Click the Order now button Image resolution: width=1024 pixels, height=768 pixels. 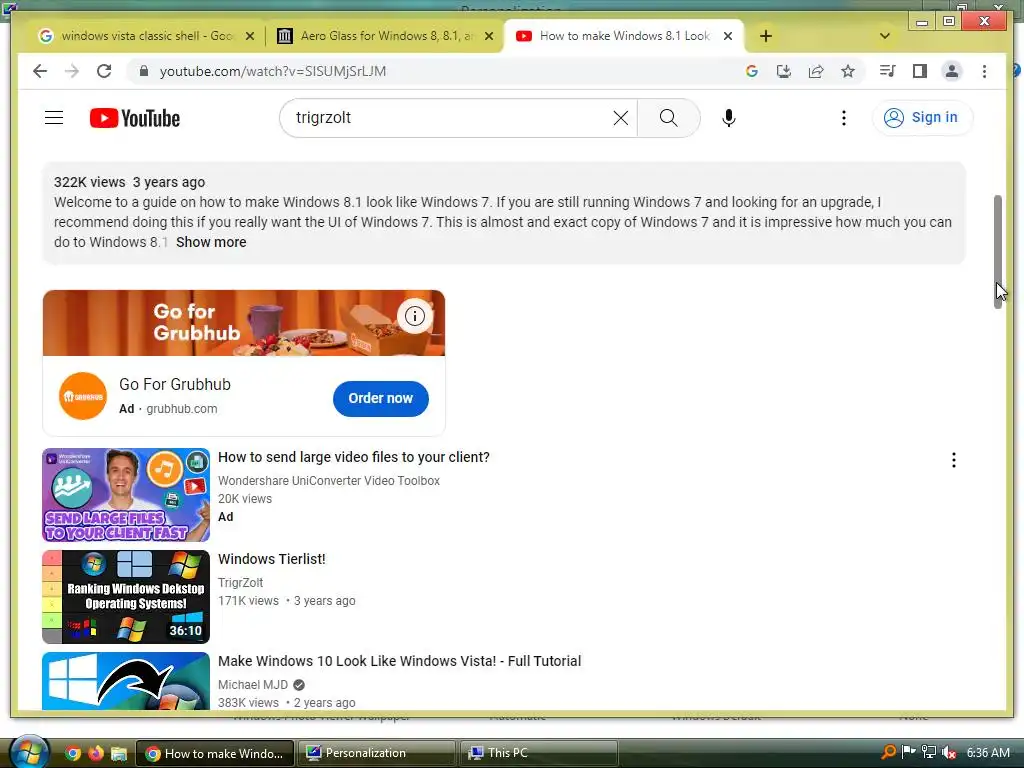tap(381, 398)
